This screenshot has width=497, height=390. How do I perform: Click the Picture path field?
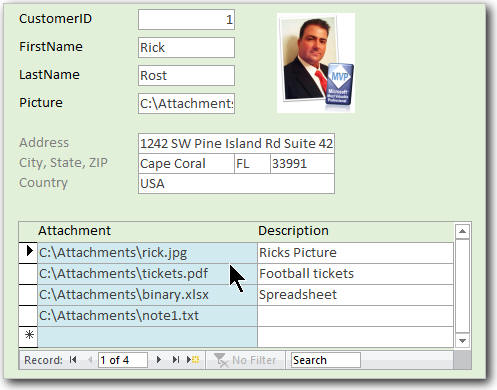pos(186,103)
